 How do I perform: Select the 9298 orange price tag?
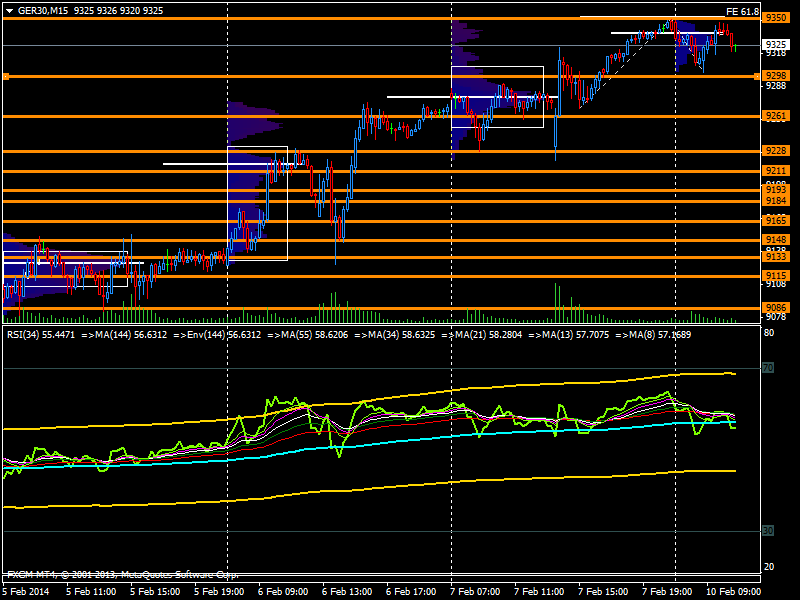(x=775, y=76)
